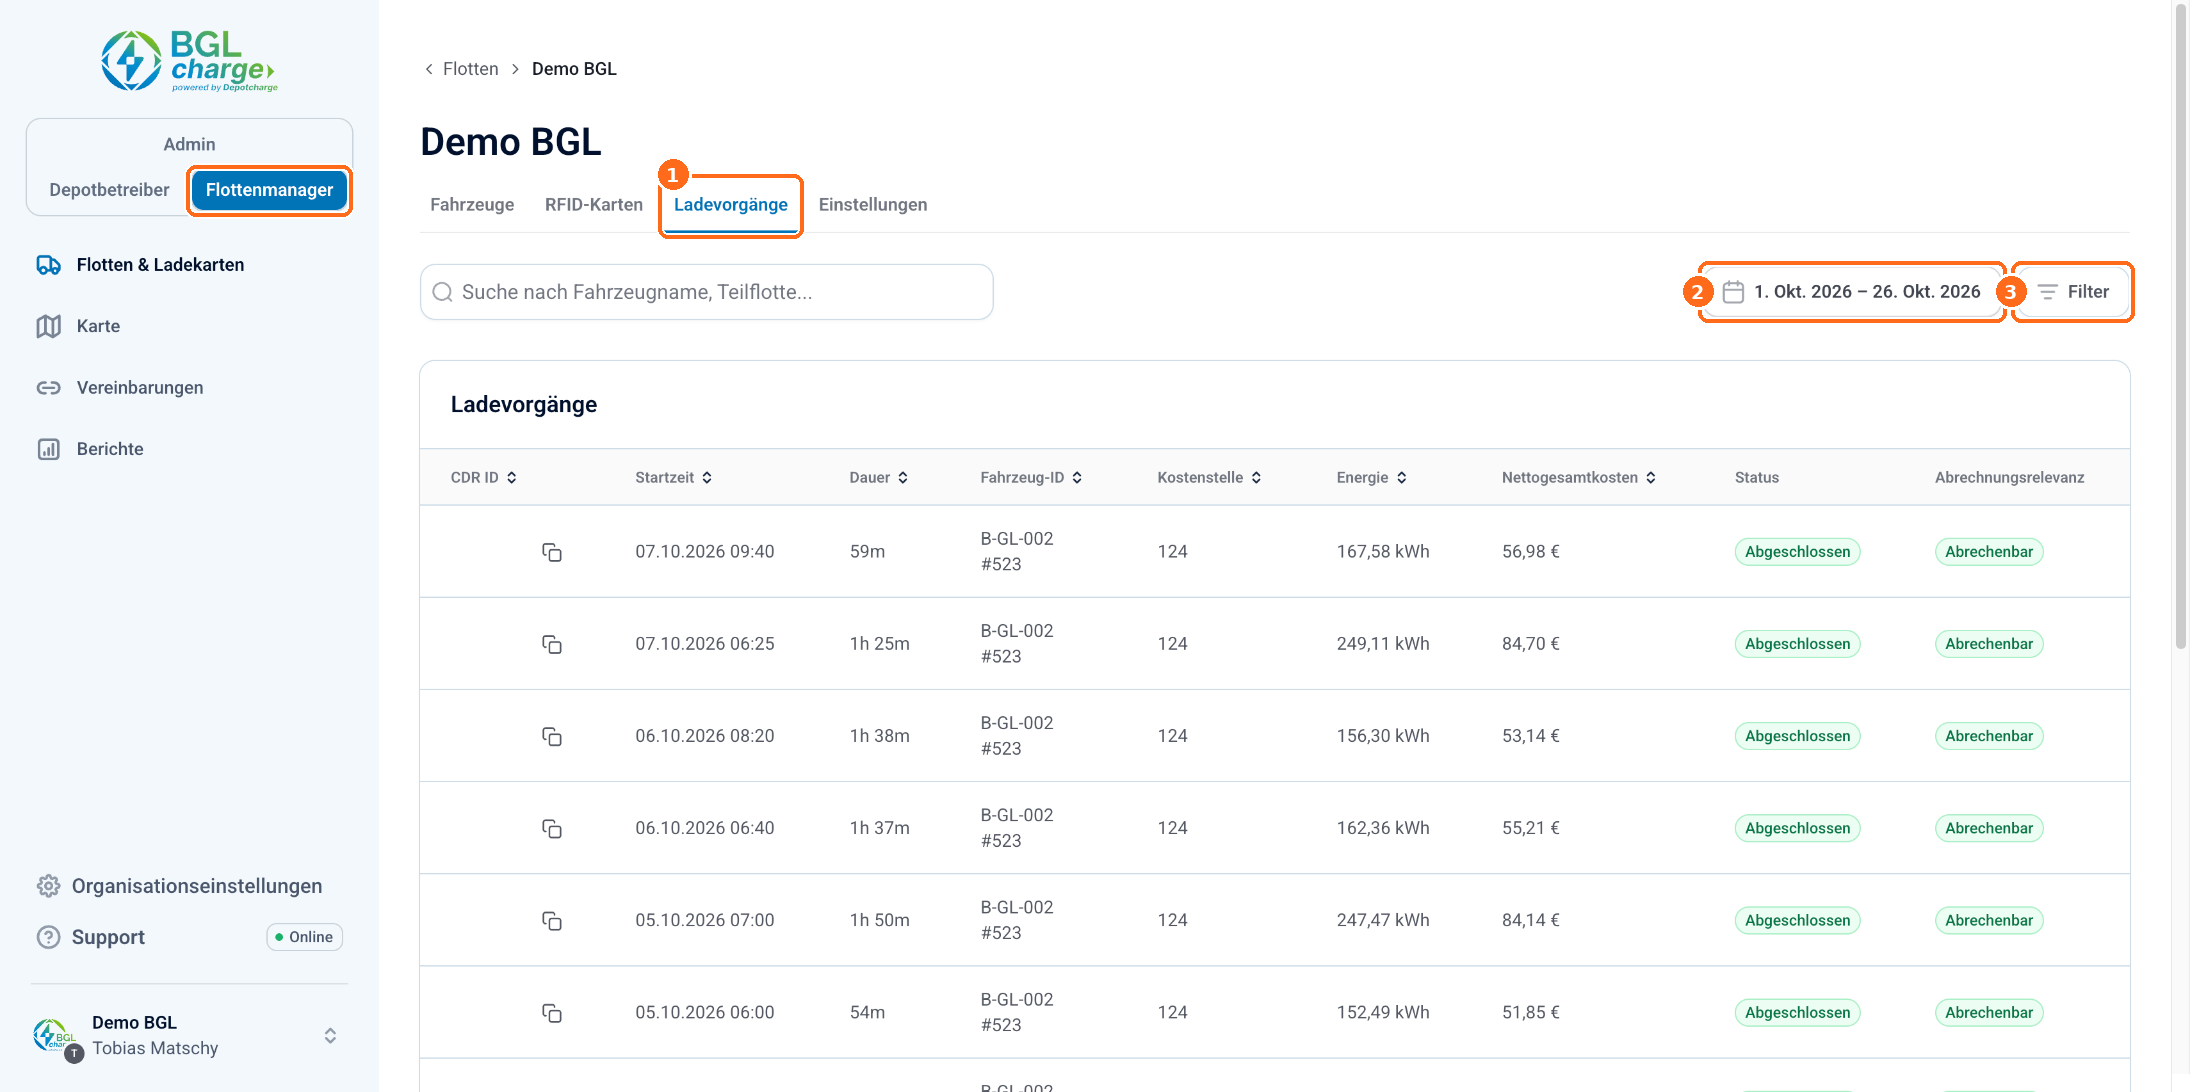Switch to the Fahrzeuge tab
Viewport: 2190px width, 1092px height.
[x=472, y=205]
